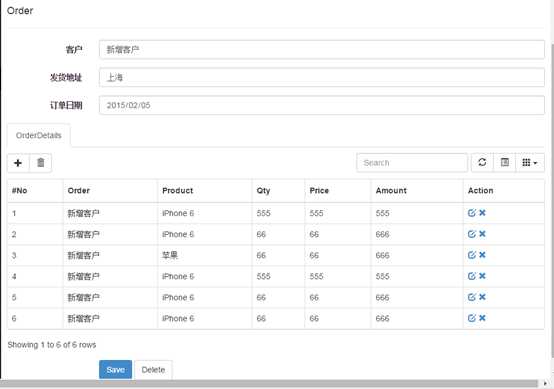The height and width of the screenshot is (389, 554).
Task: Click the 苹果 product cell in row 3
Action: tap(205, 255)
